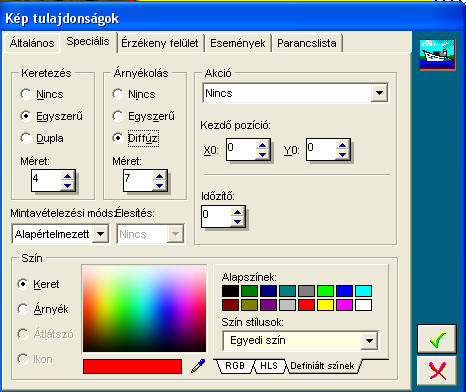
Task: Open Szín stílusok dropdown
Action: coord(369,341)
